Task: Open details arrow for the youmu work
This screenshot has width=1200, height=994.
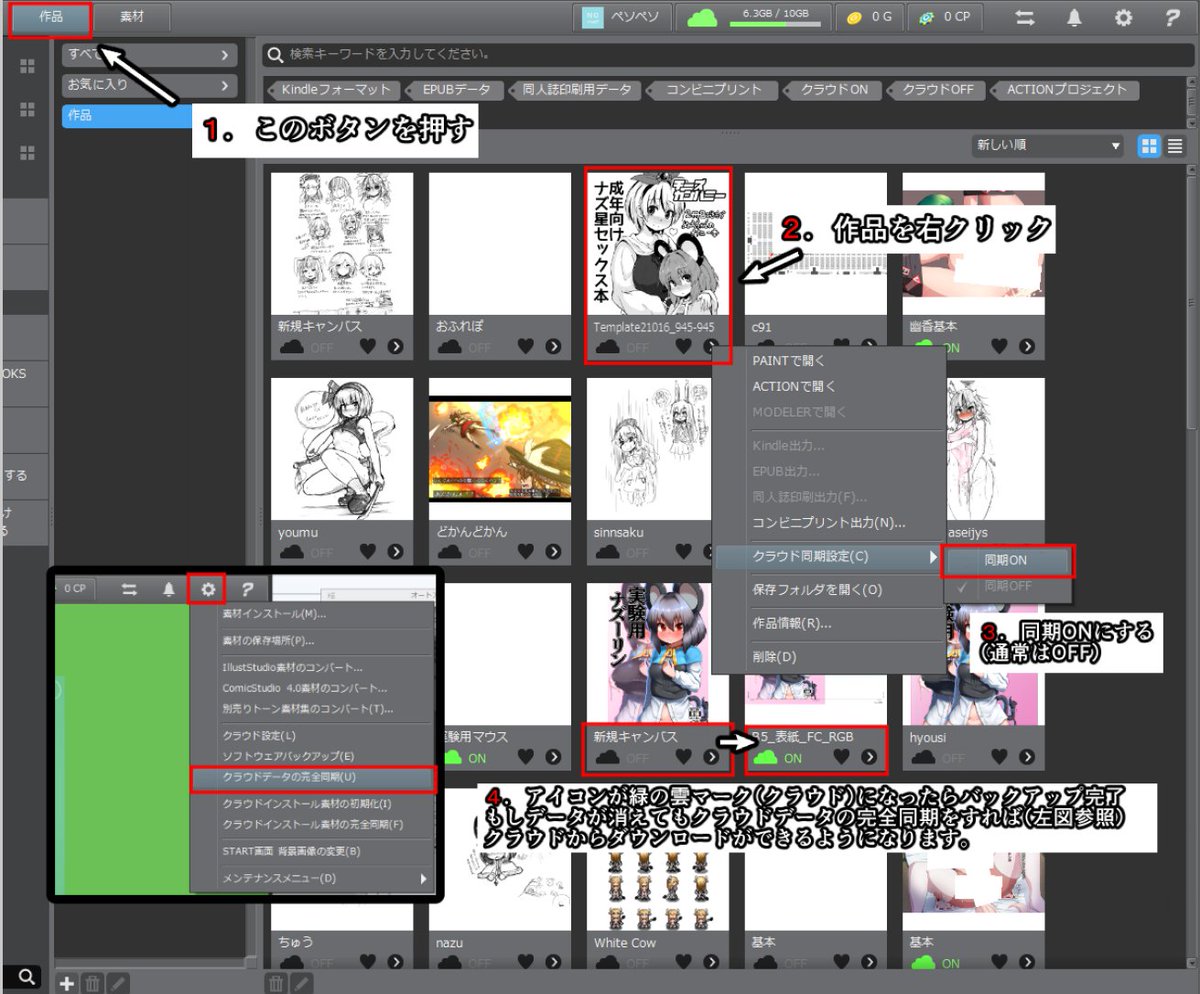Action: pos(395,552)
